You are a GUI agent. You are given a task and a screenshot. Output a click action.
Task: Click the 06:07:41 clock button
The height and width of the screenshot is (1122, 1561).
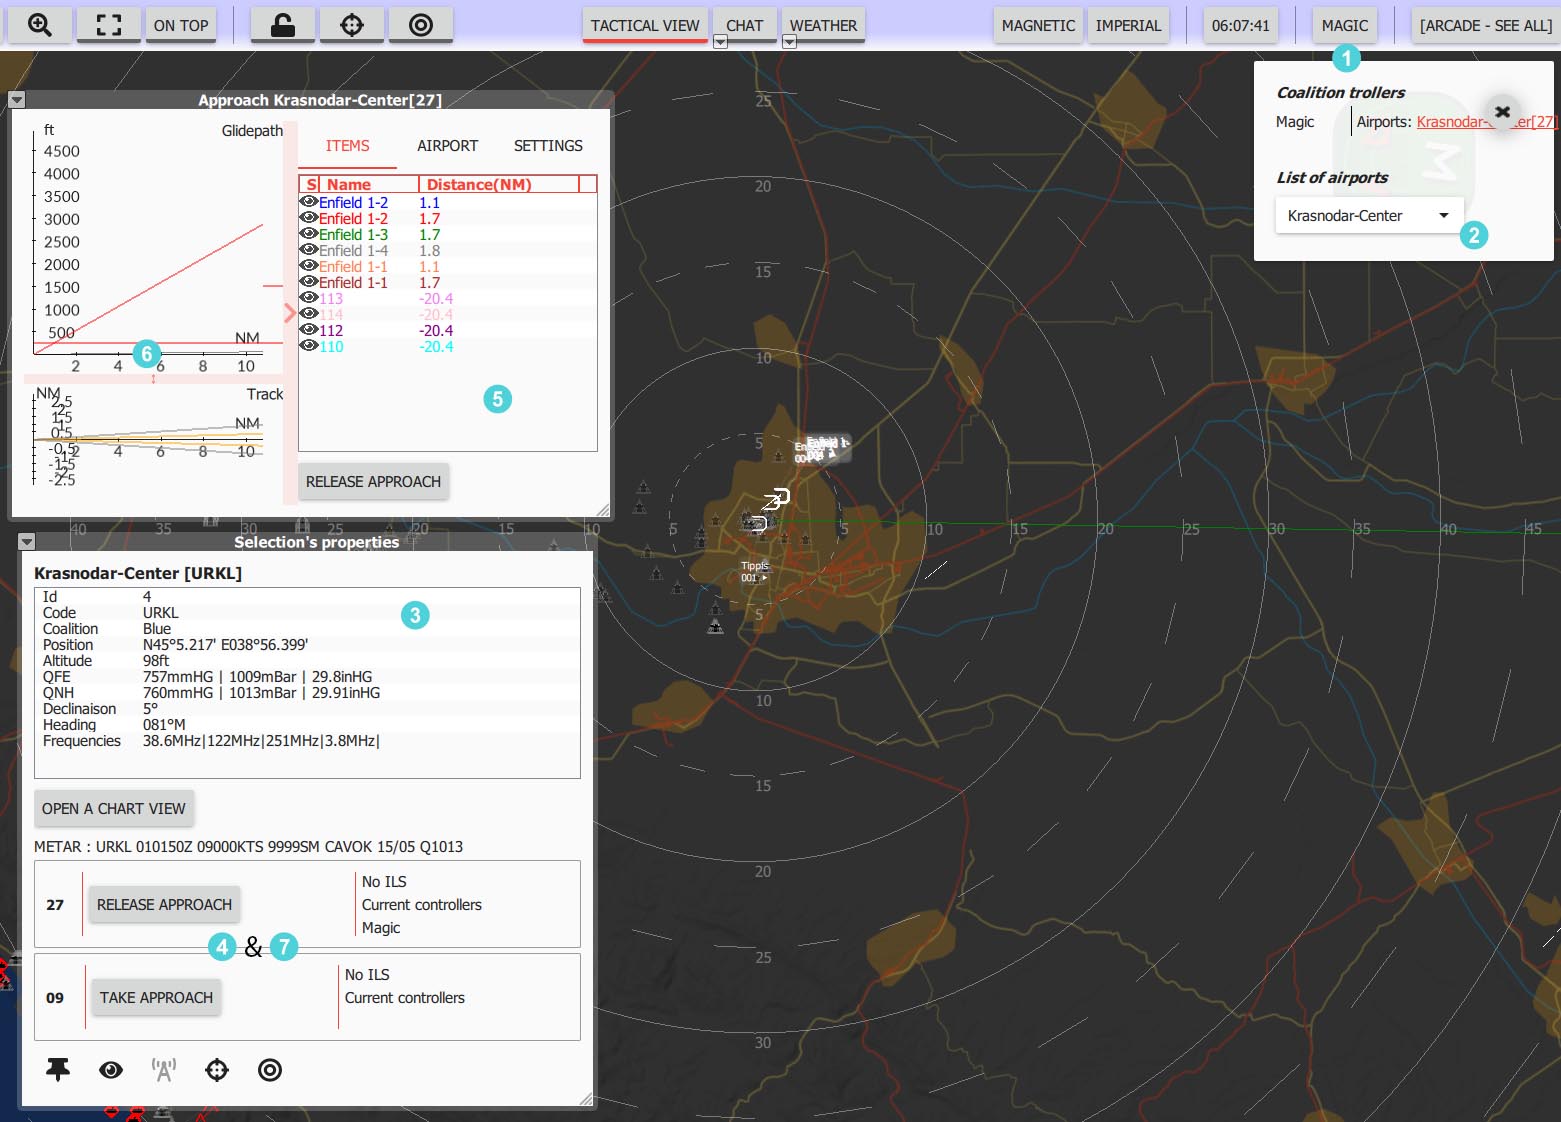(1240, 26)
